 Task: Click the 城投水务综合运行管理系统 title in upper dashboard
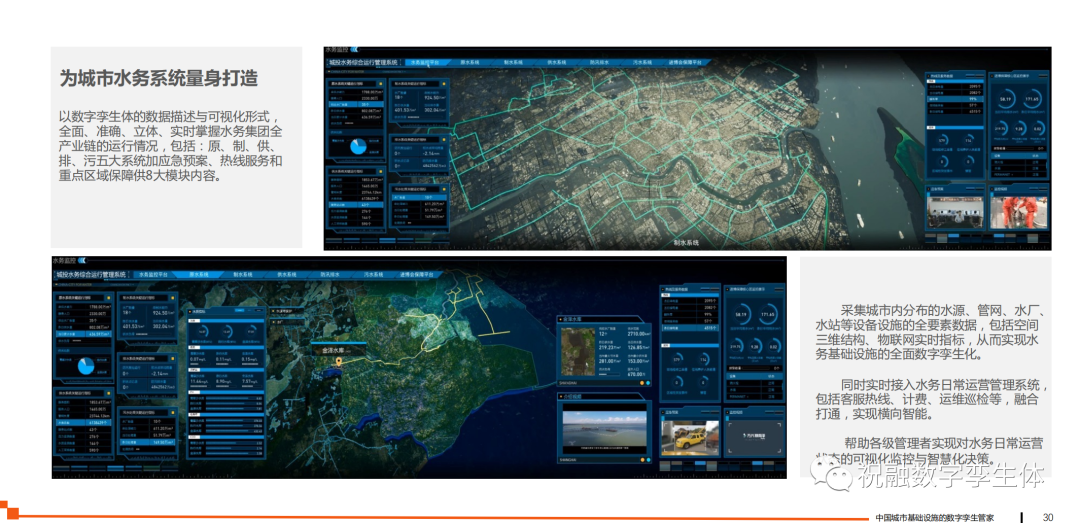point(362,62)
